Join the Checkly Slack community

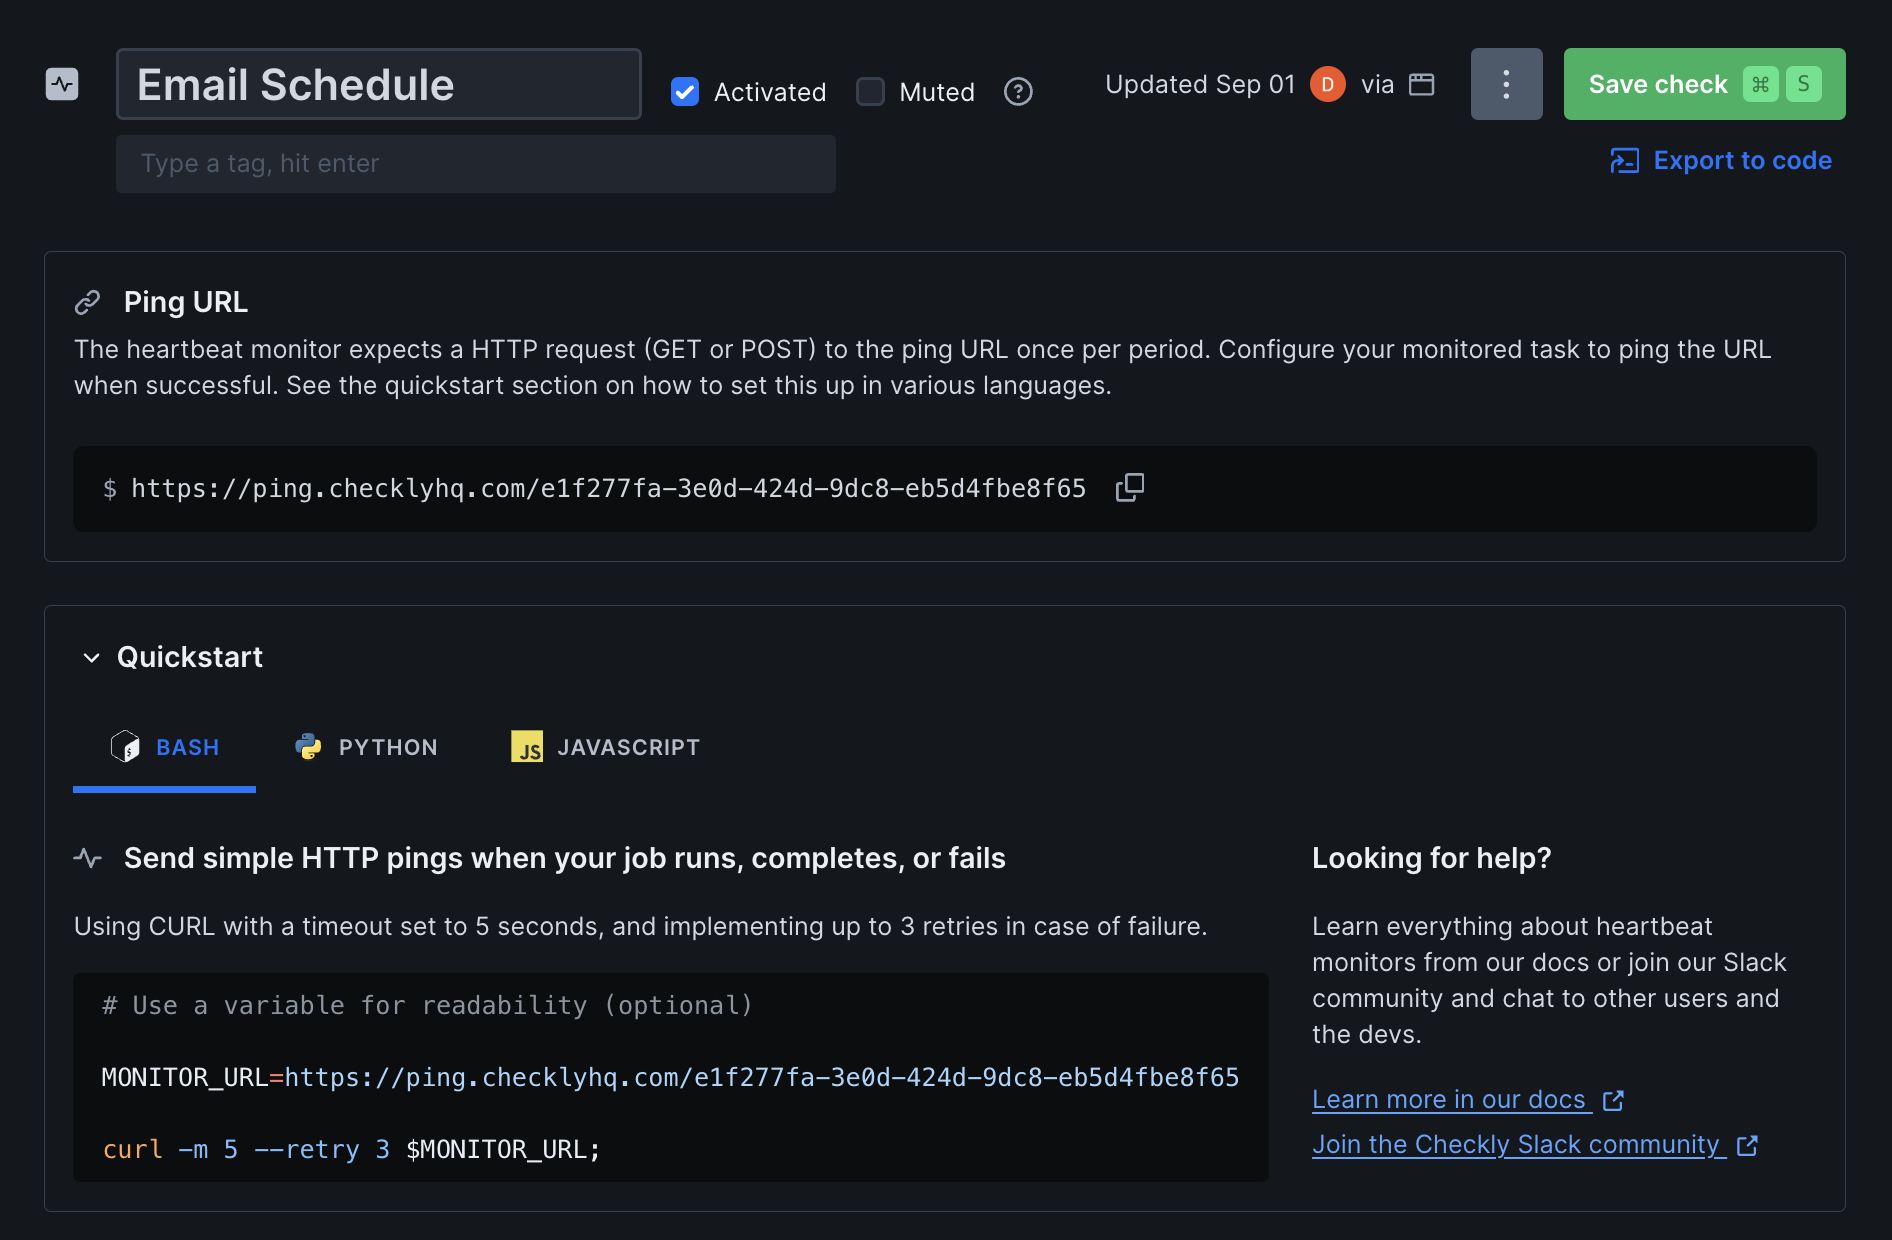point(1516,1144)
